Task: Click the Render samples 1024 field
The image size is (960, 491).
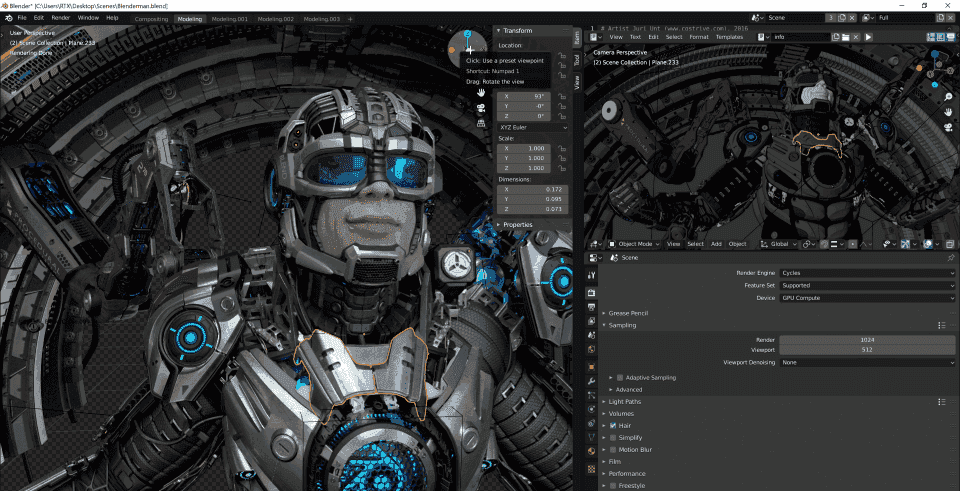Action: [867, 340]
